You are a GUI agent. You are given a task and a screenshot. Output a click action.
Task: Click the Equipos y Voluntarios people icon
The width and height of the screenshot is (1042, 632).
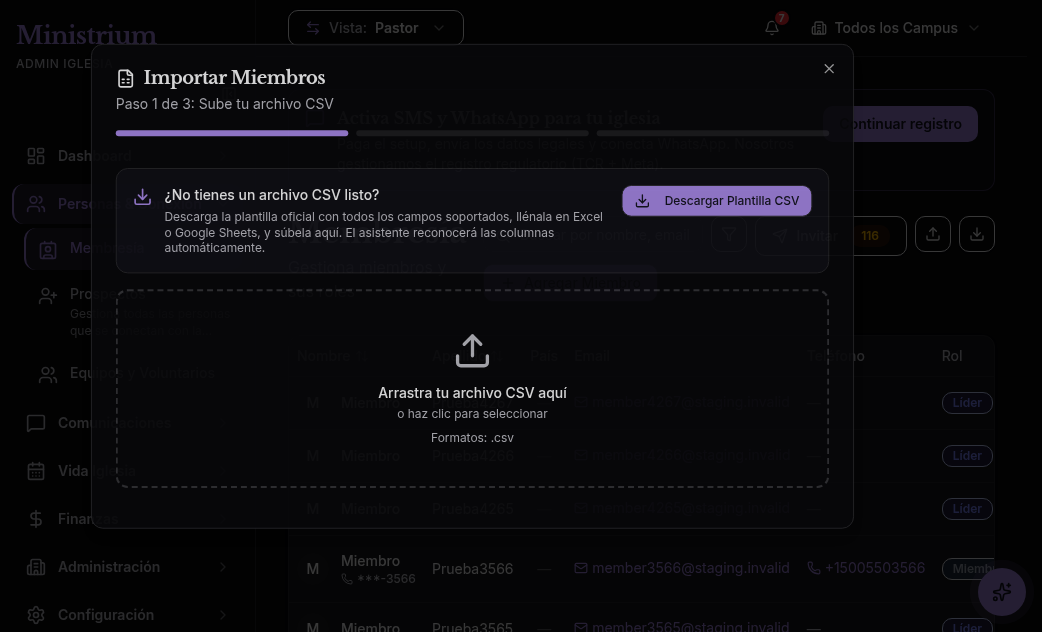coord(48,375)
